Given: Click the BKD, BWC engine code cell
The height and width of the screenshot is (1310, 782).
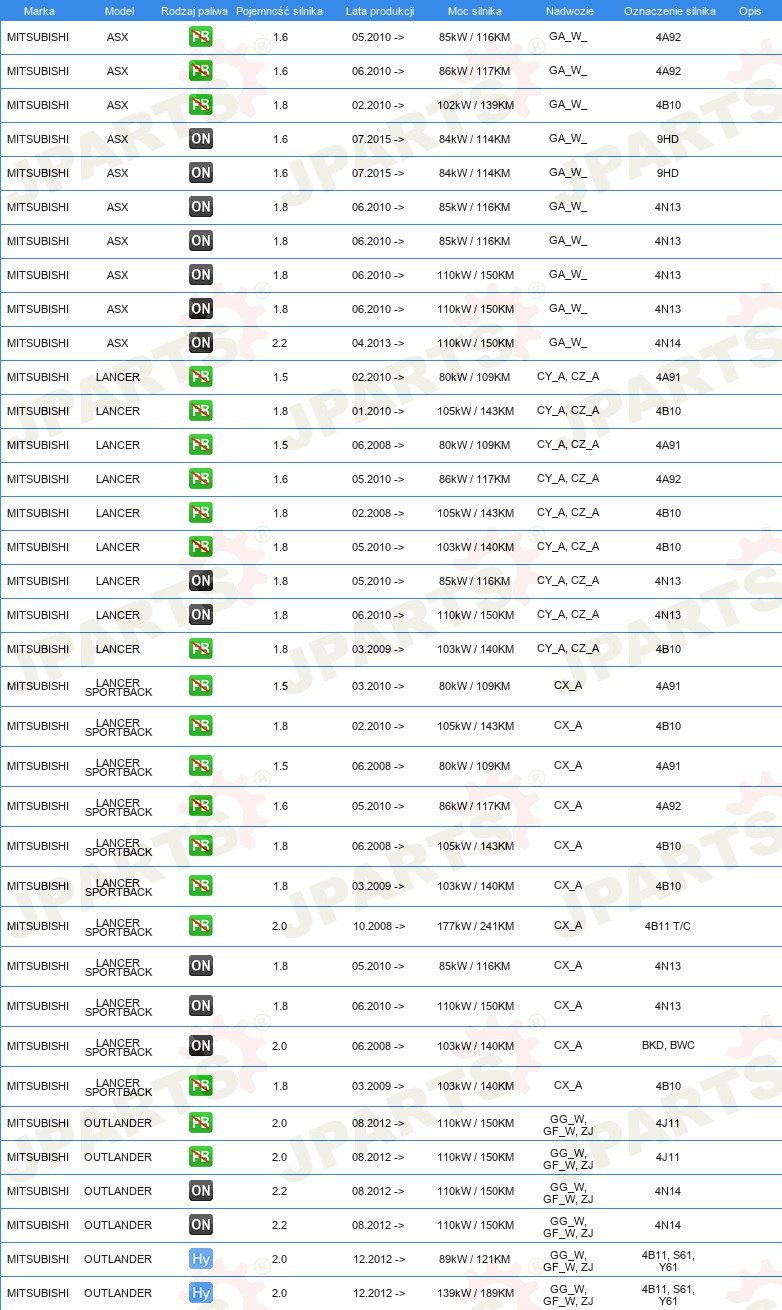Looking at the screenshot, I should point(668,1045).
